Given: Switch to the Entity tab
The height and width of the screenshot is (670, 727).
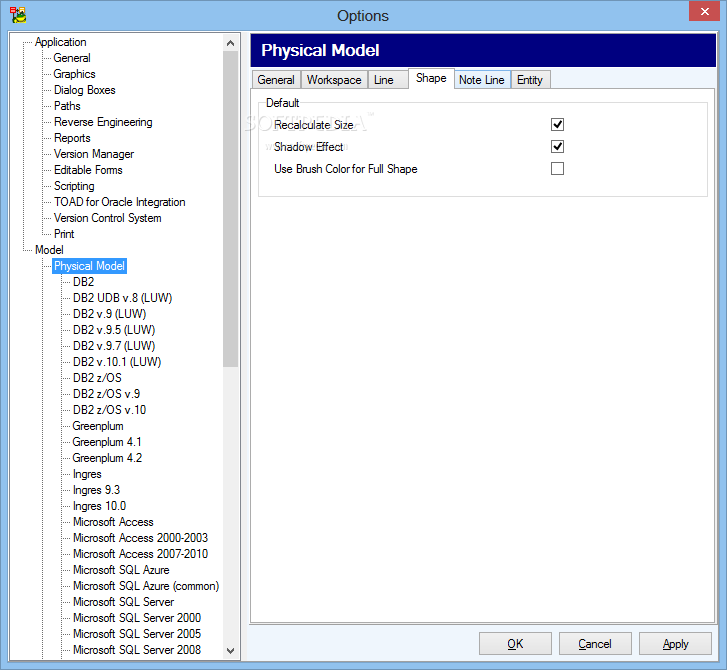Looking at the screenshot, I should (530, 80).
